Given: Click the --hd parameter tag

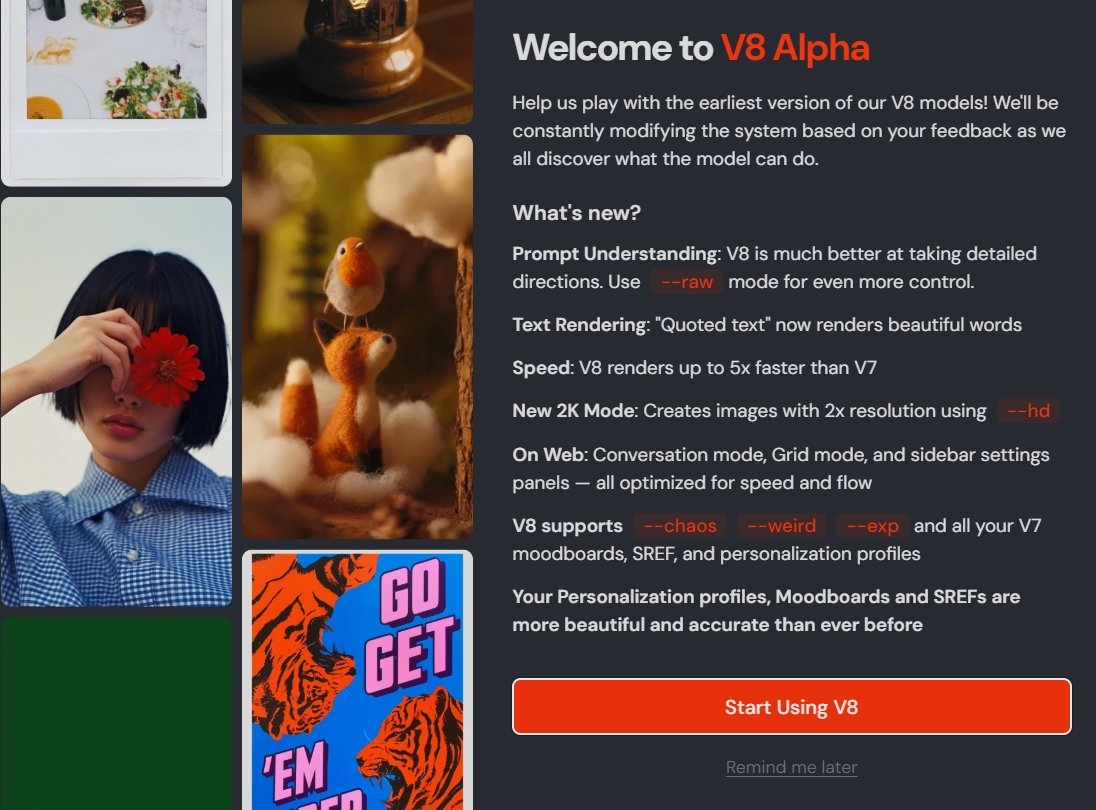Looking at the screenshot, I should (1028, 410).
